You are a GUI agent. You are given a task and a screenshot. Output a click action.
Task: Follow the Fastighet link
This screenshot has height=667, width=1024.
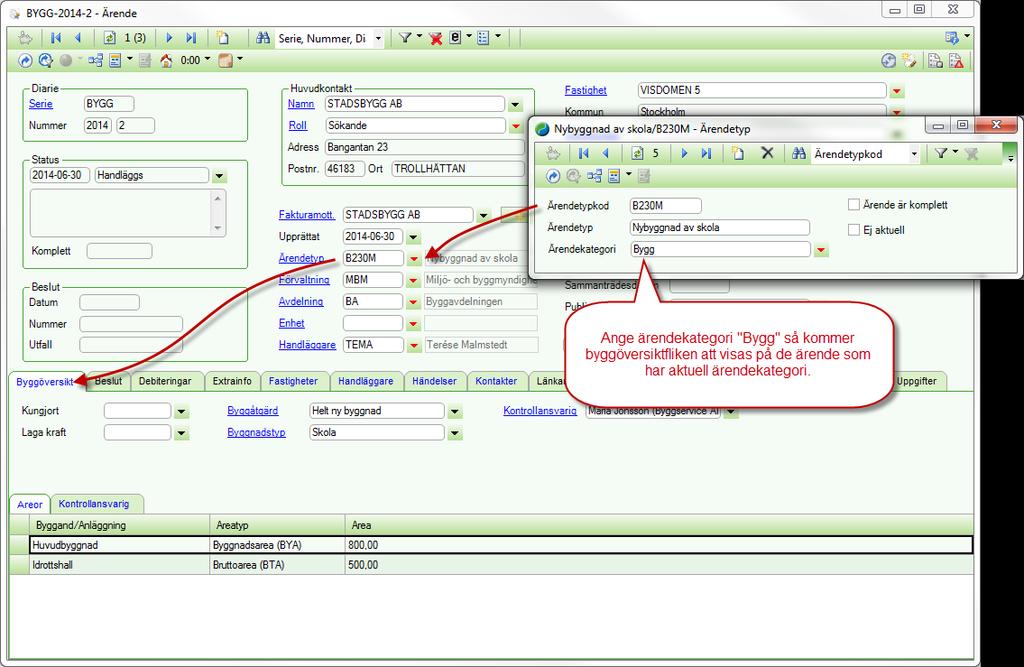pyautogui.click(x=586, y=90)
